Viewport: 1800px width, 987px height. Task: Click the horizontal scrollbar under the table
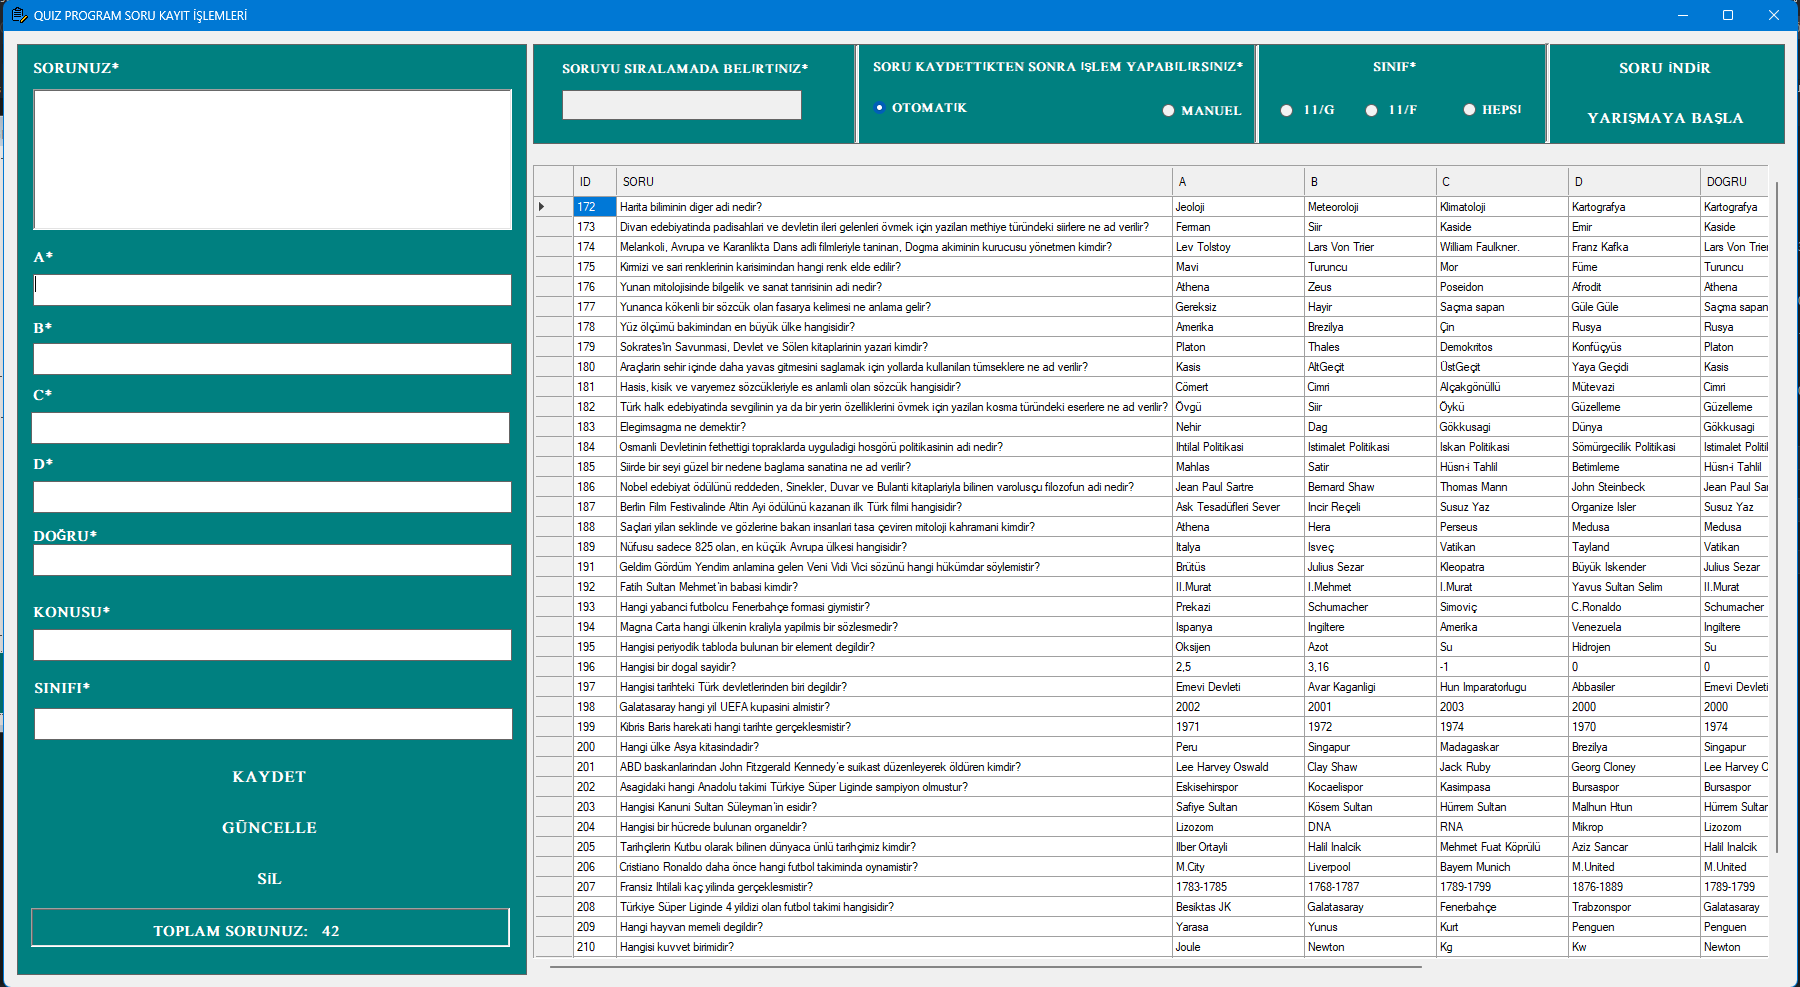click(x=985, y=967)
